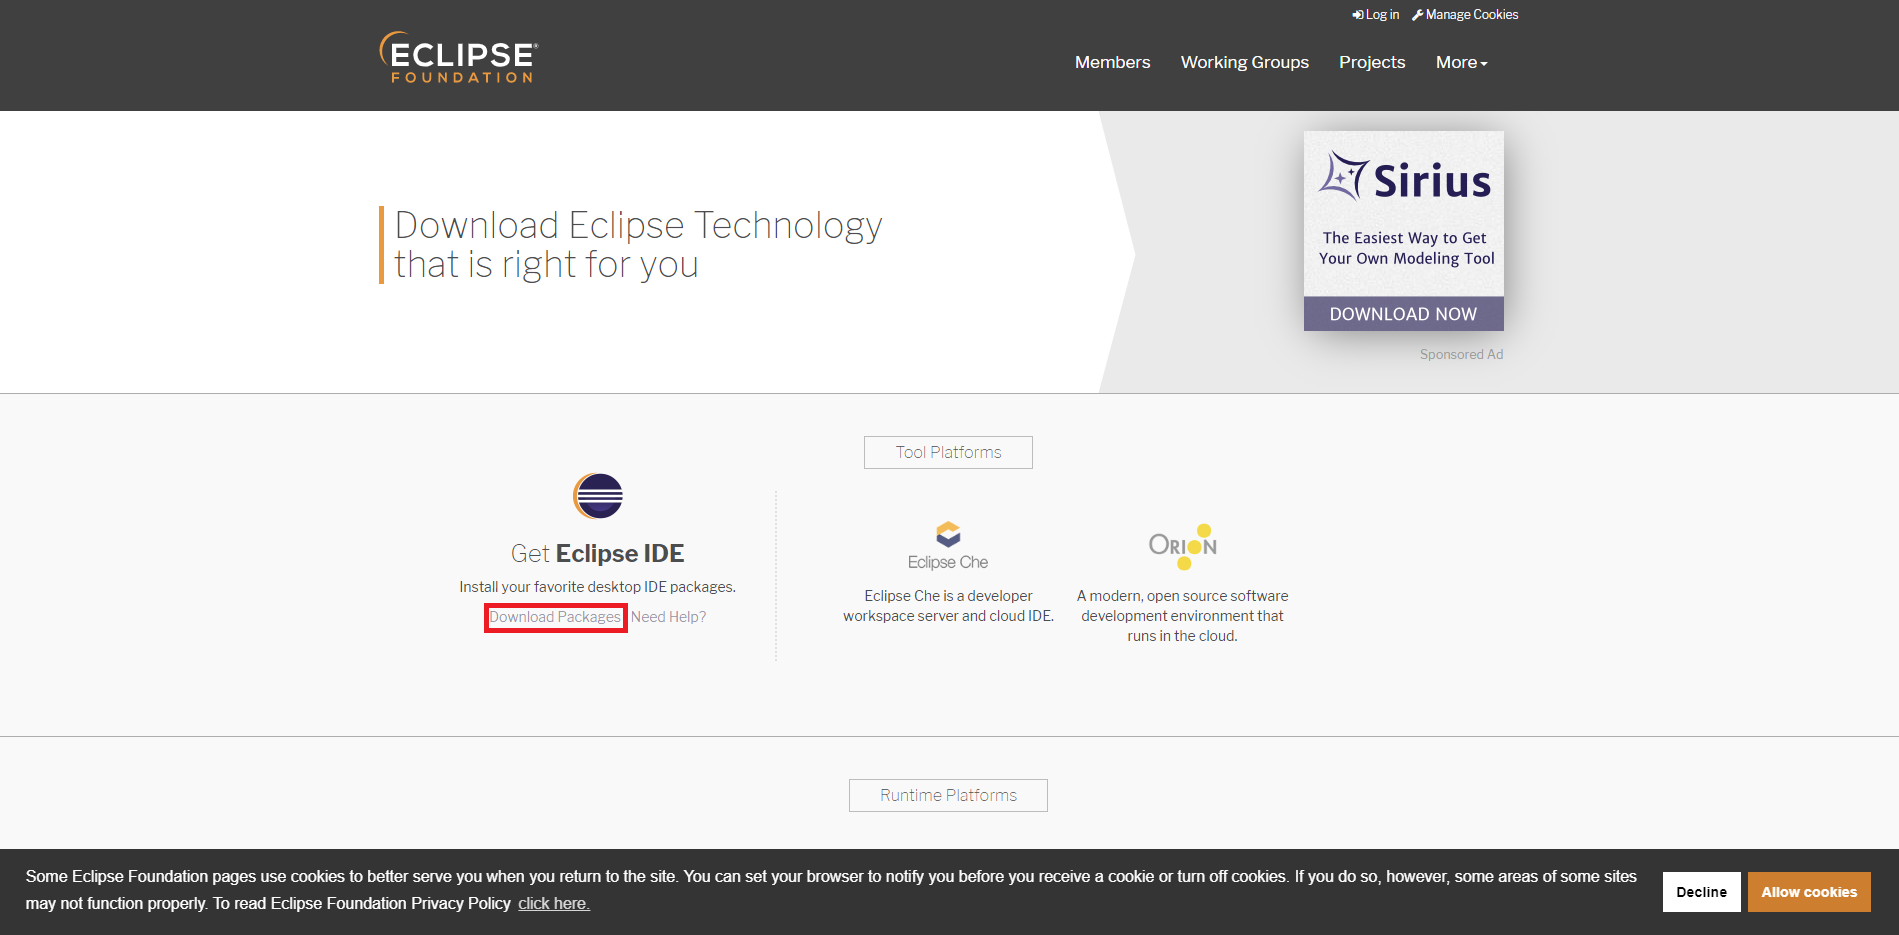
Task: Click the 'Get Eclipse IDE' heading
Action: pos(597,553)
